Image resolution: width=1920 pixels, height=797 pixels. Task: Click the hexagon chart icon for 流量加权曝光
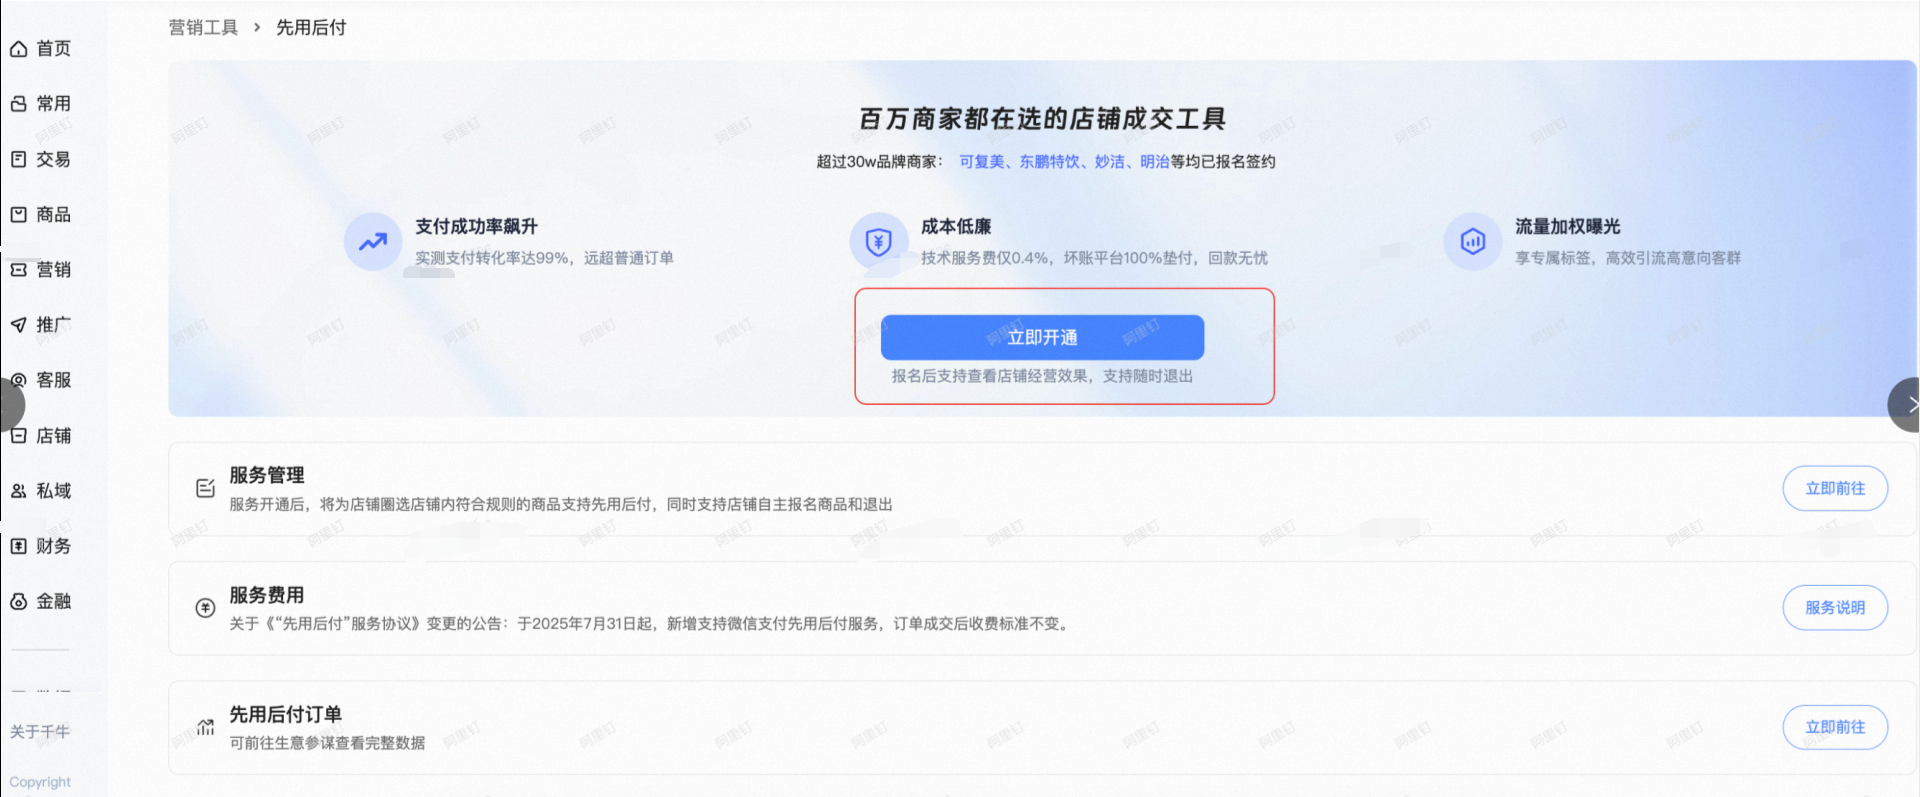pos(1472,241)
